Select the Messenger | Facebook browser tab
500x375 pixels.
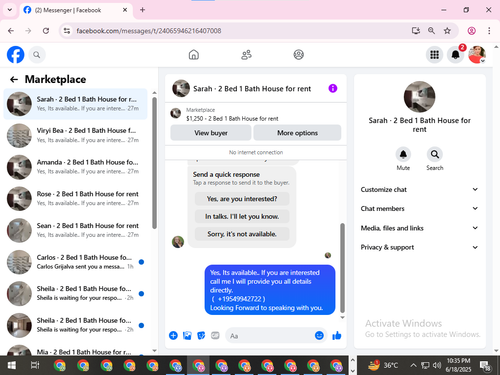pyautogui.click(x=76, y=10)
